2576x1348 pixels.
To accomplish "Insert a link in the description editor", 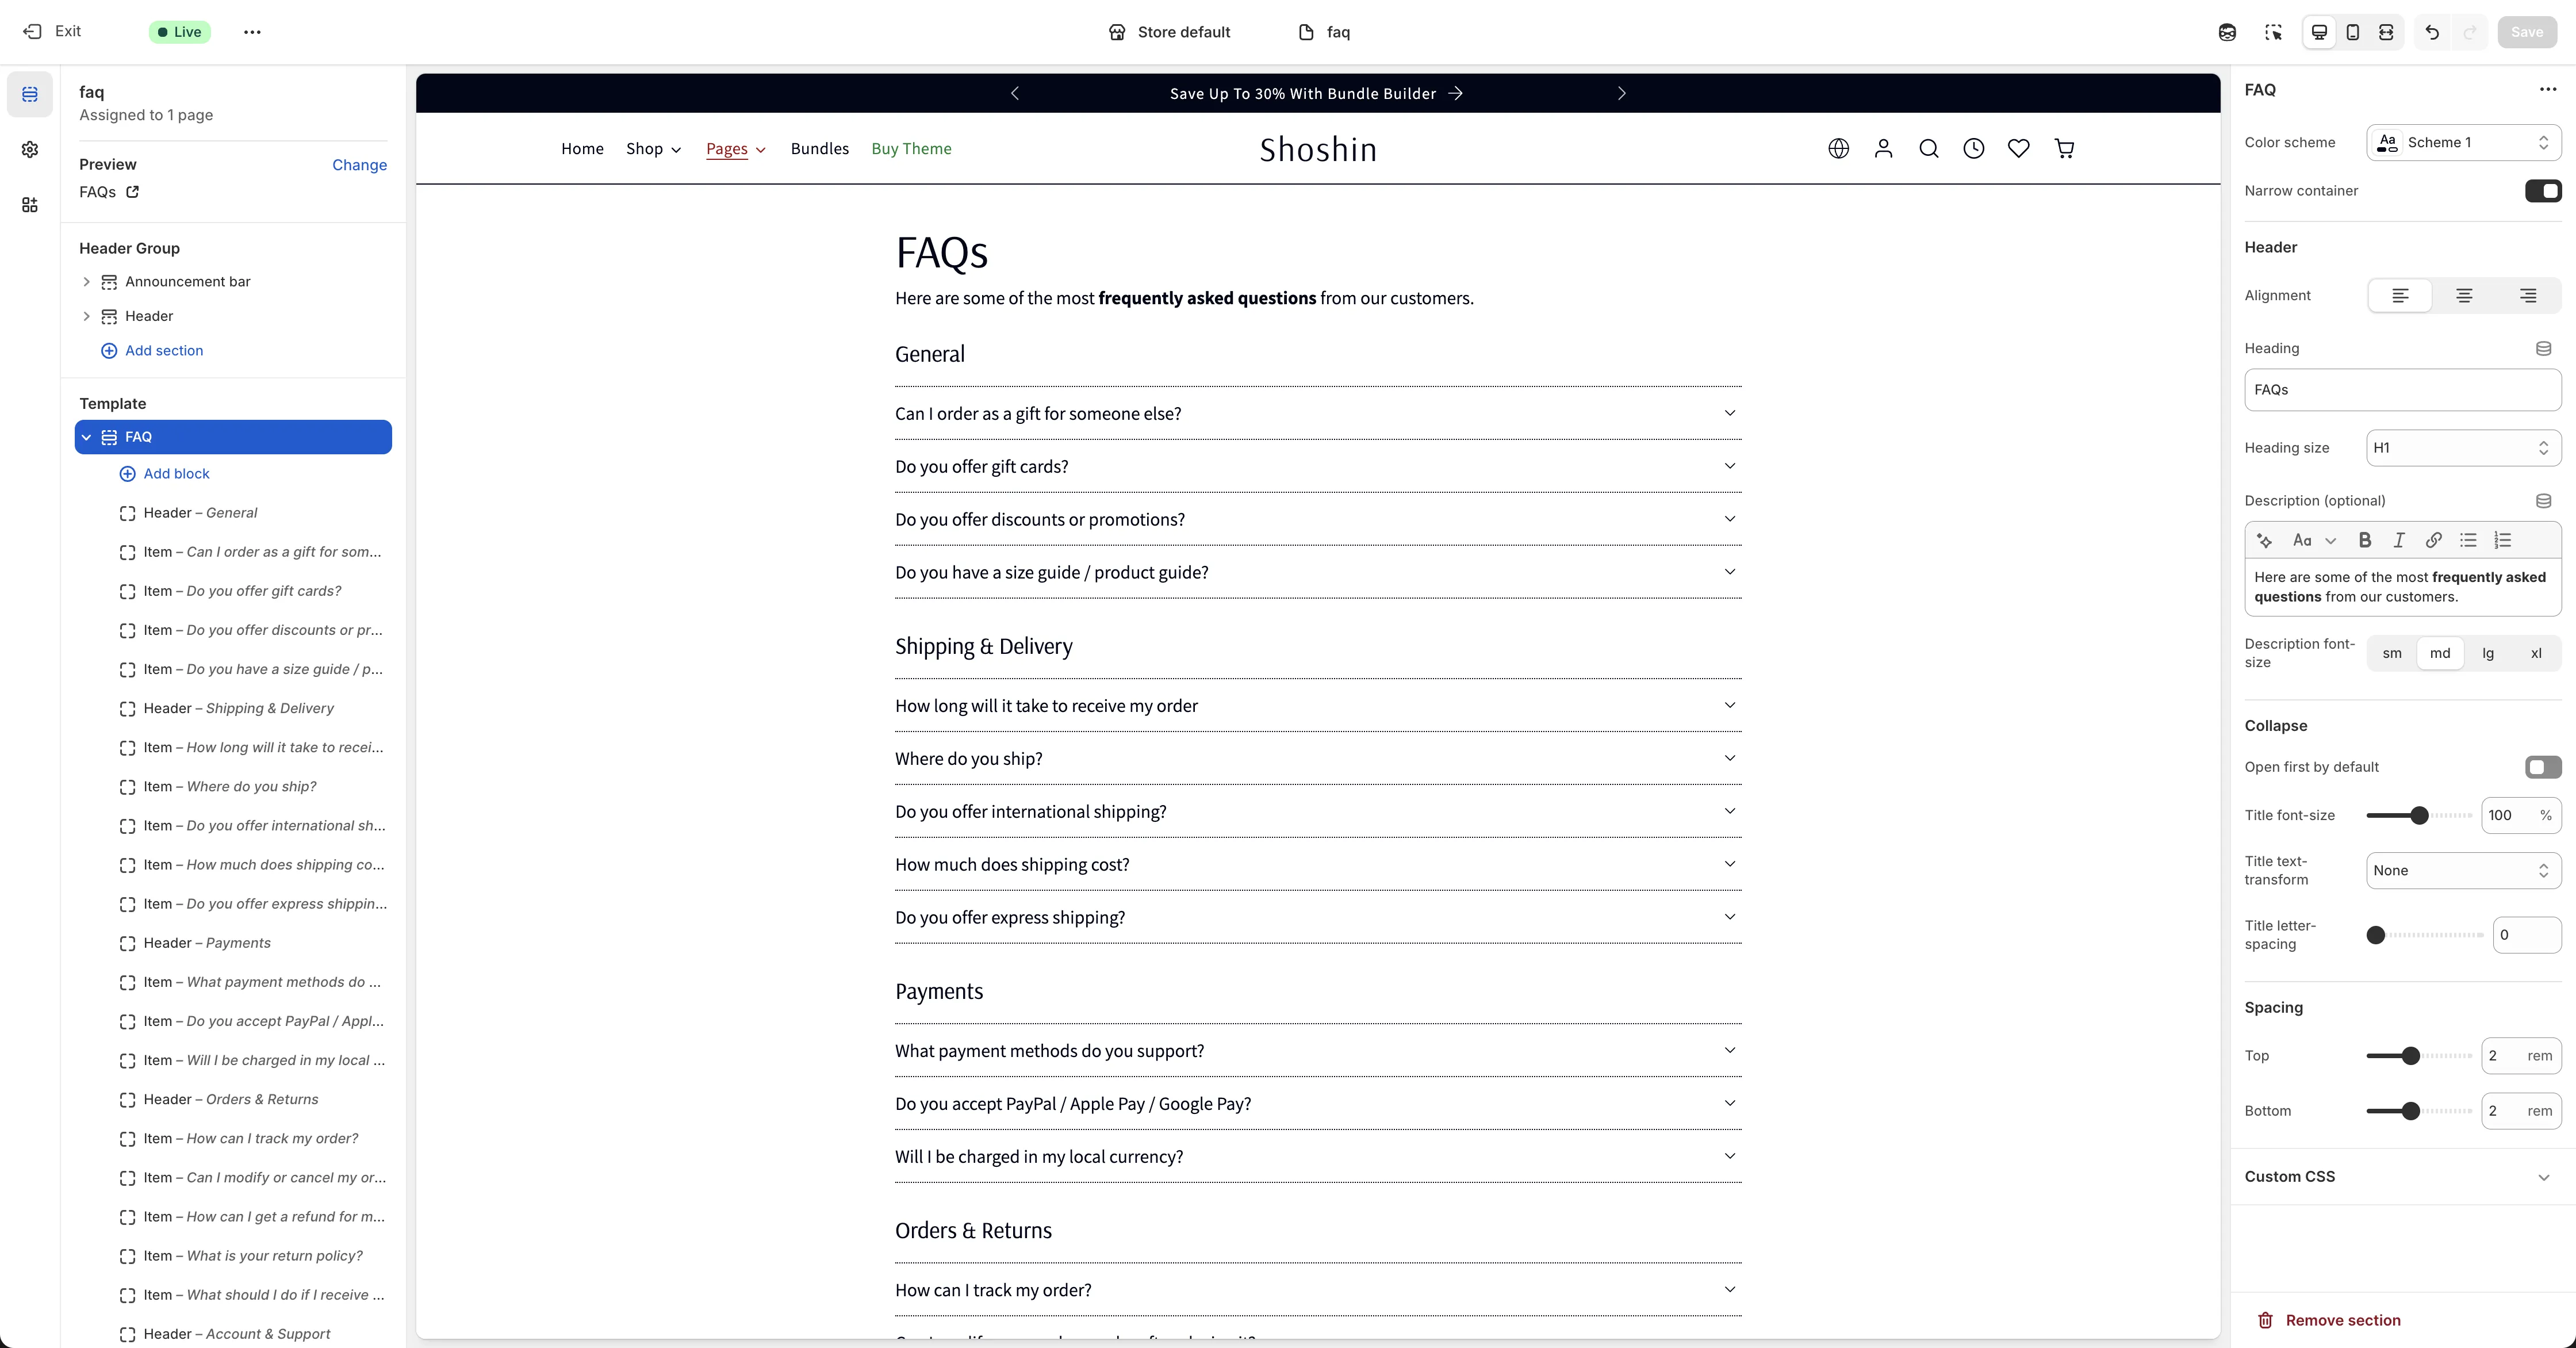I will [x=2434, y=540].
